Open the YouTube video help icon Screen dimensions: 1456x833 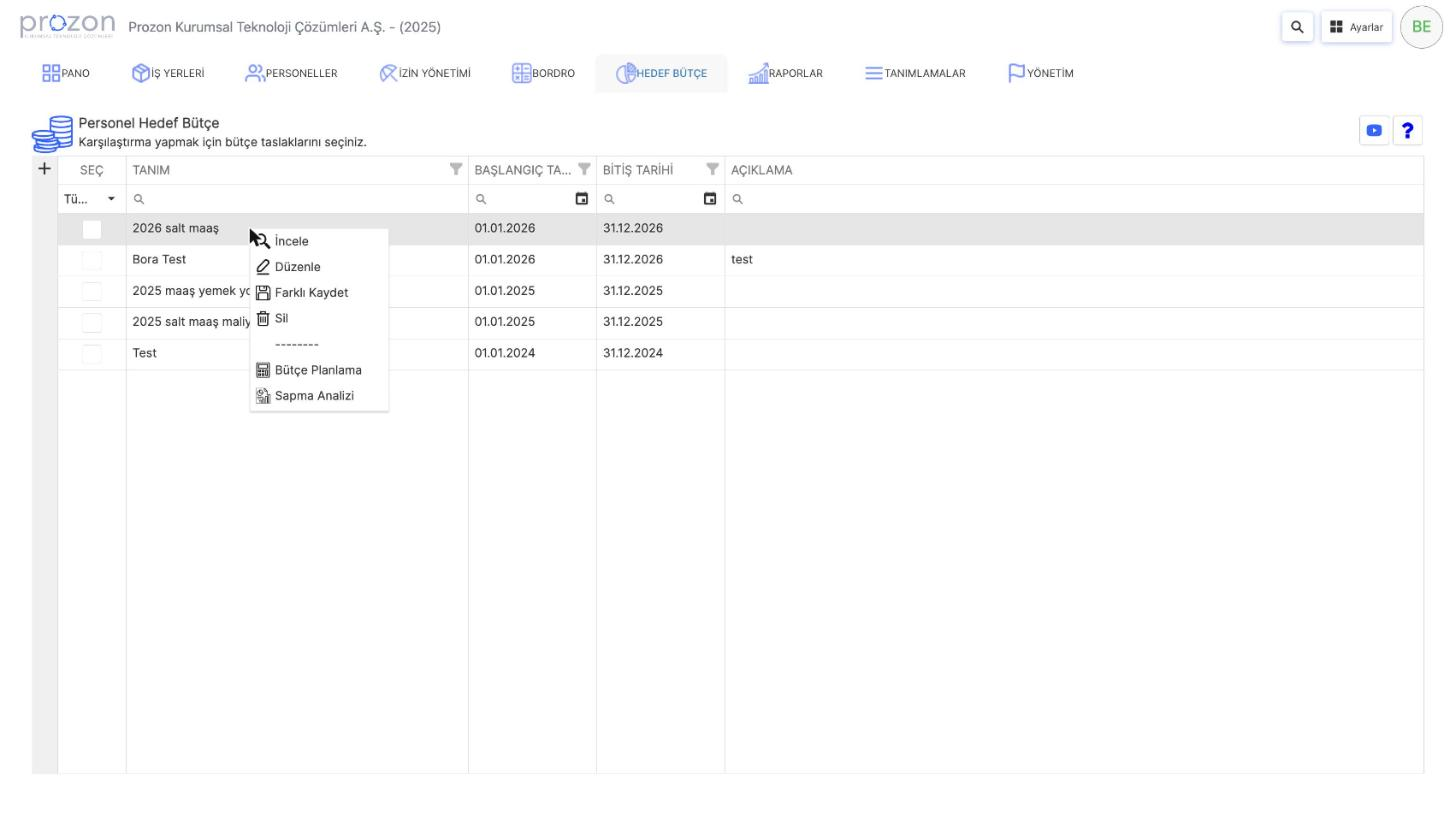pyautogui.click(x=1374, y=130)
